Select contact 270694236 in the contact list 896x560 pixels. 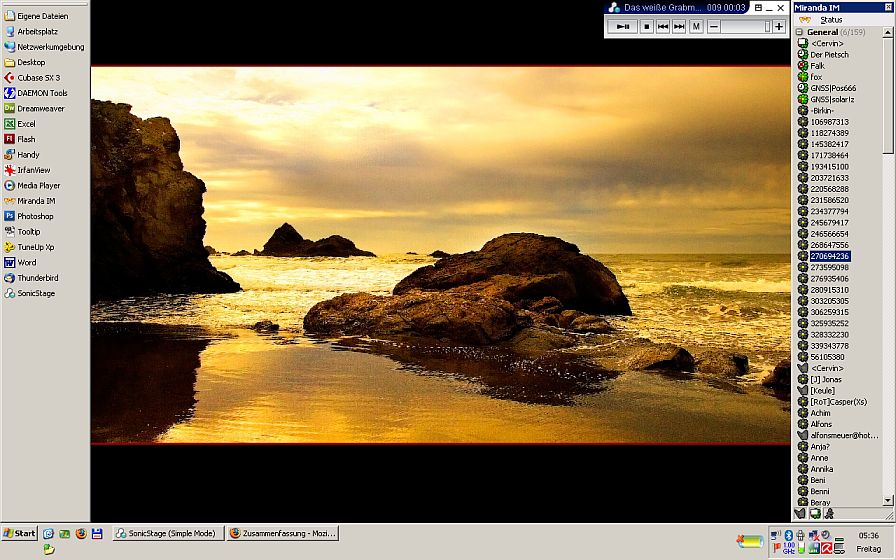pyautogui.click(x=830, y=256)
